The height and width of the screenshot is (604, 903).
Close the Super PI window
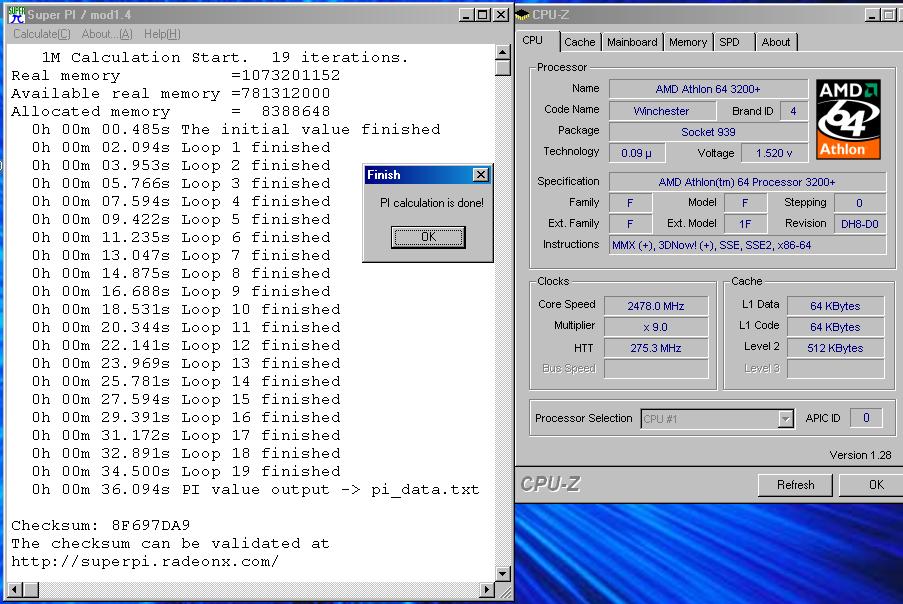tap(502, 14)
